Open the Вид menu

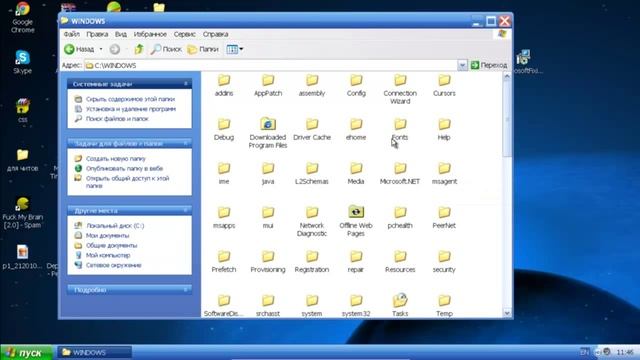point(121,34)
